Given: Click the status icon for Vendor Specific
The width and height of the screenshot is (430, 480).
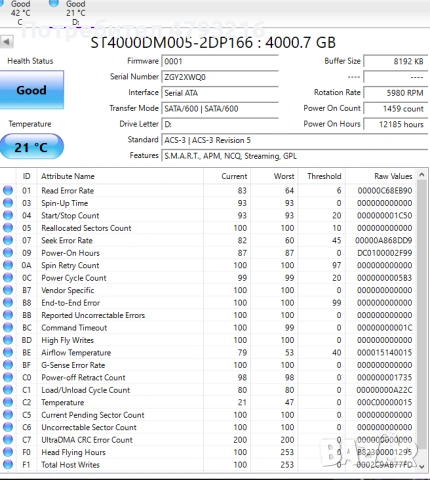Looking at the screenshot, I should coord(8,290).
